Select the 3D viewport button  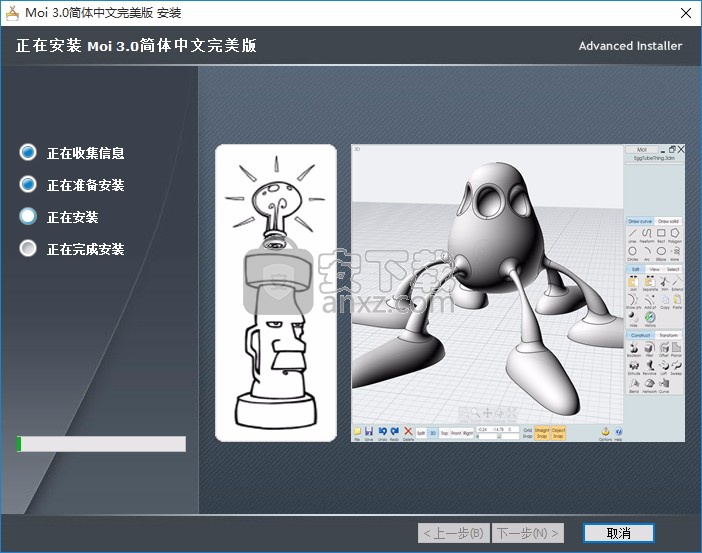[433, 433]
